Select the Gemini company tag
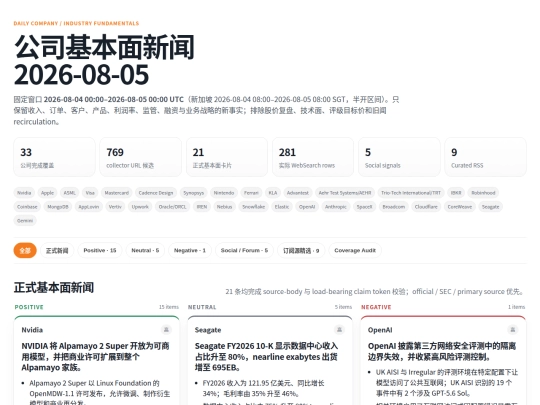 click(x=25, y=220)
